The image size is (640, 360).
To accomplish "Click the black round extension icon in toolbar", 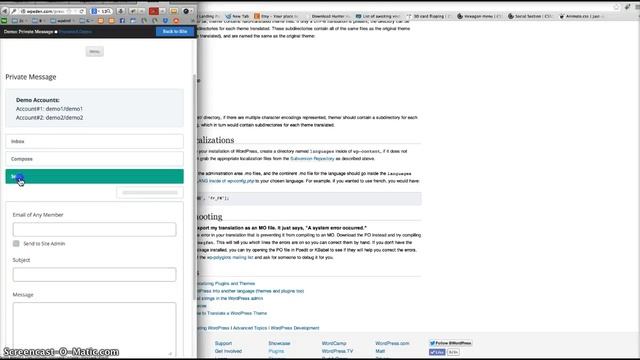I will [186, 11].
